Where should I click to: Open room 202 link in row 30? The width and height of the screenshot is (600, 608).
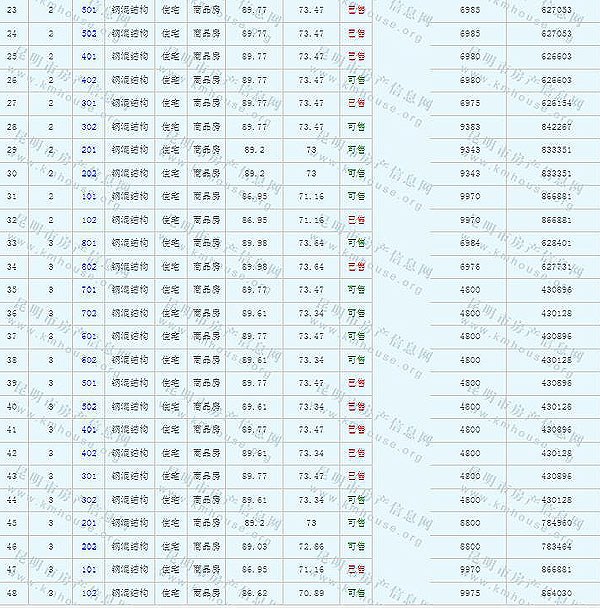(x=88, y=173)
